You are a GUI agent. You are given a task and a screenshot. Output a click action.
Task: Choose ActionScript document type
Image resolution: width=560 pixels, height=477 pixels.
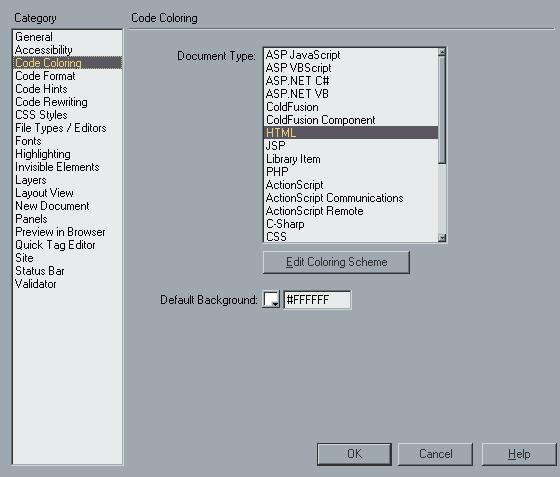pyautogui.click(x=351, y=185)
